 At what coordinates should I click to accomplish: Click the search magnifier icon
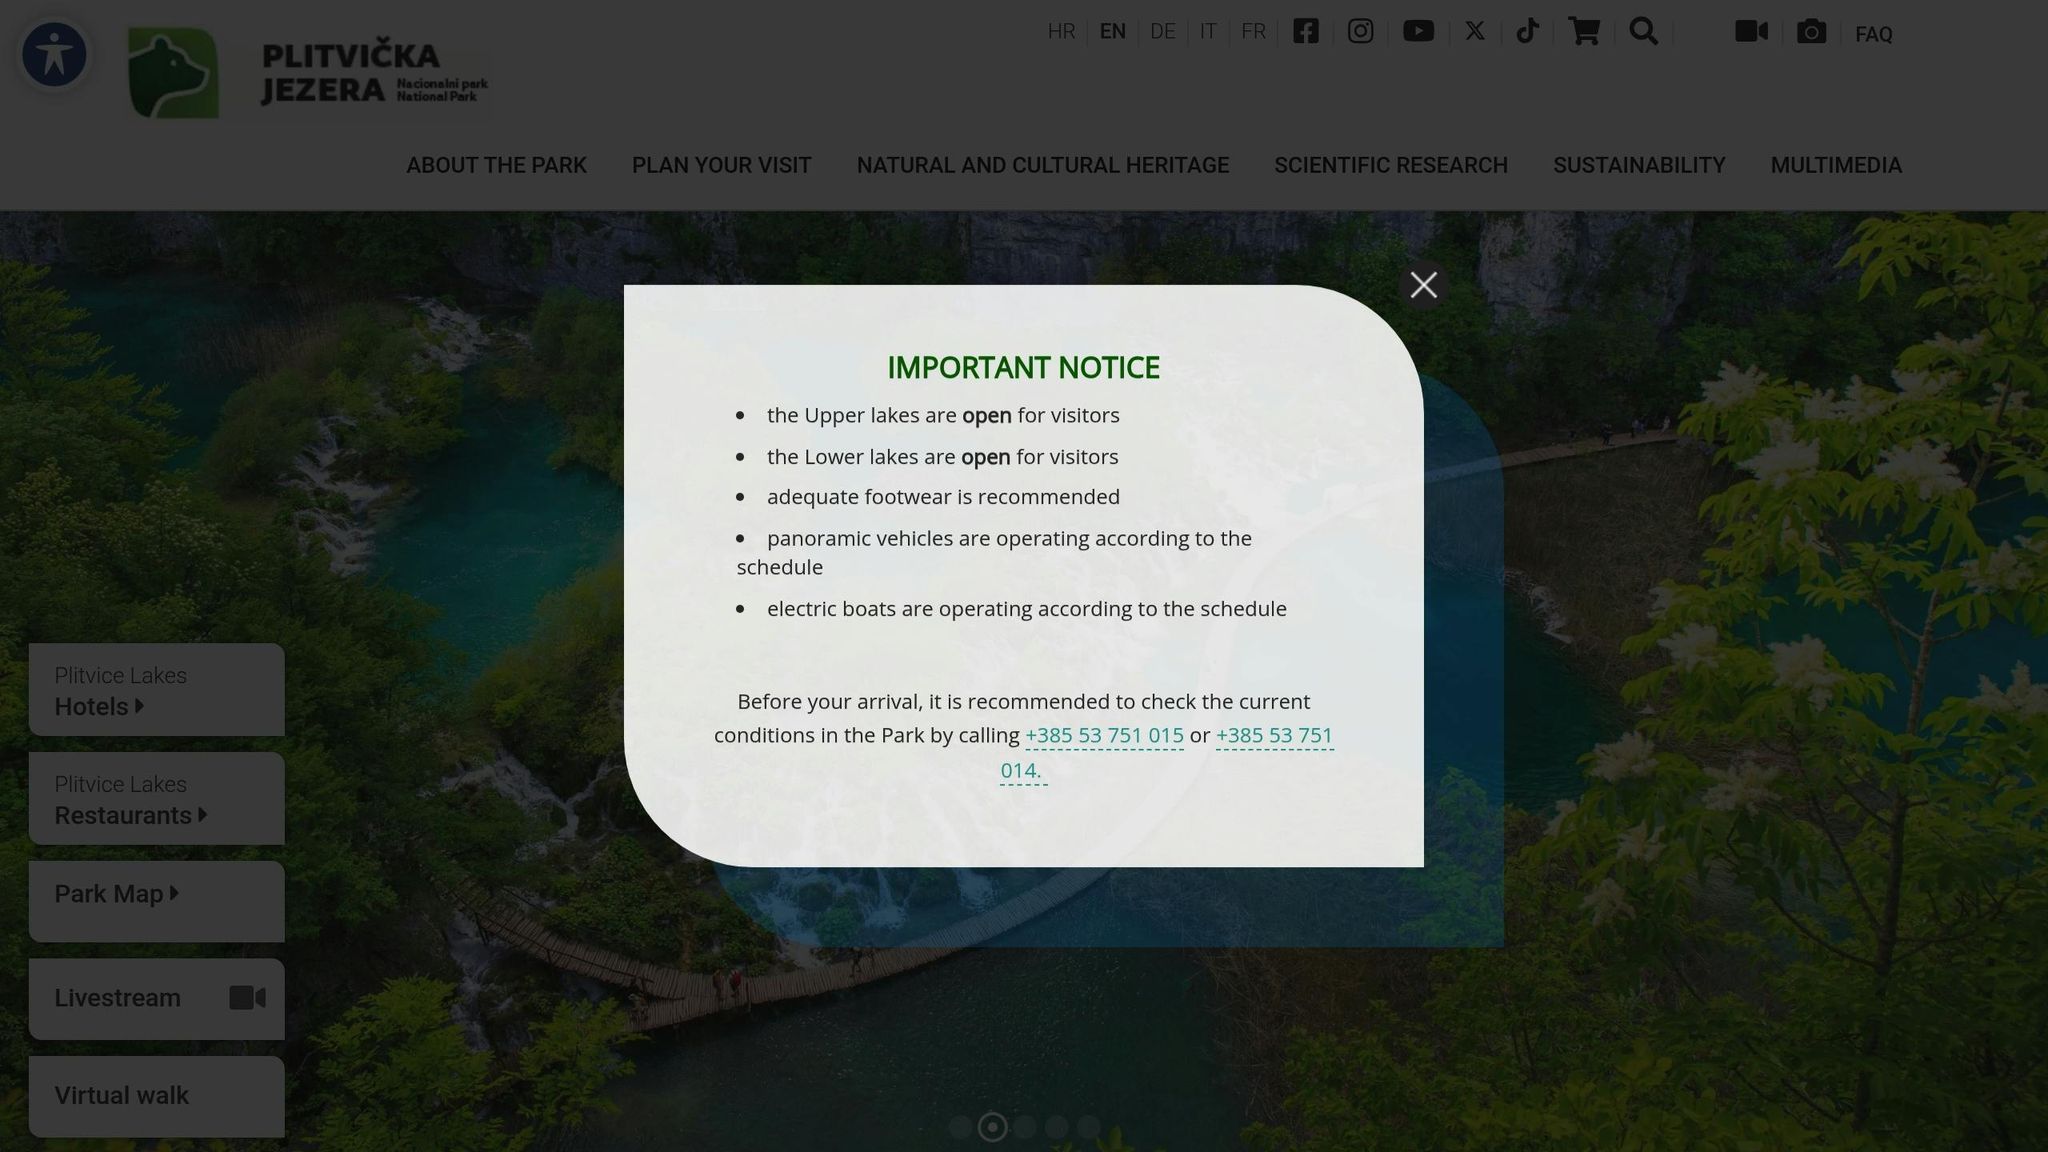pyautogui.click(x=1643, y=31)
